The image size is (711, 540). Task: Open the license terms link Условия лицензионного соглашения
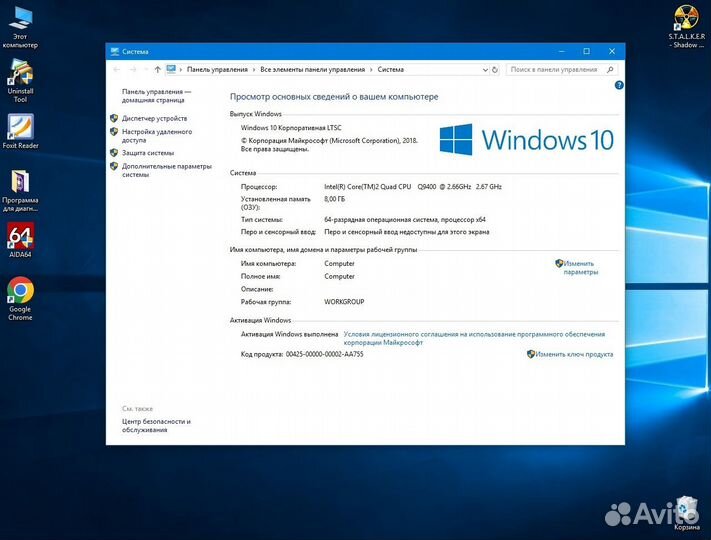(474, 338)
